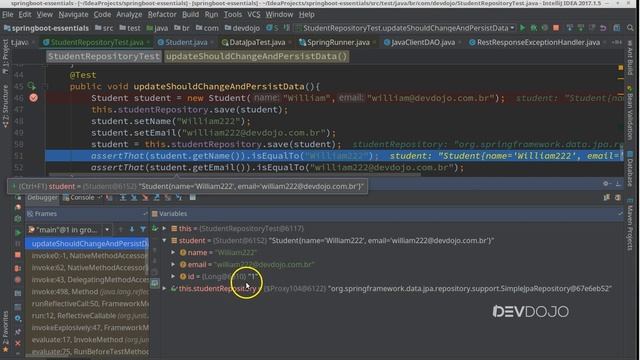Viewport: 640px width, 360px height.
Task: Toggle the Structure tool window stripe
Action: pos(5,107)
